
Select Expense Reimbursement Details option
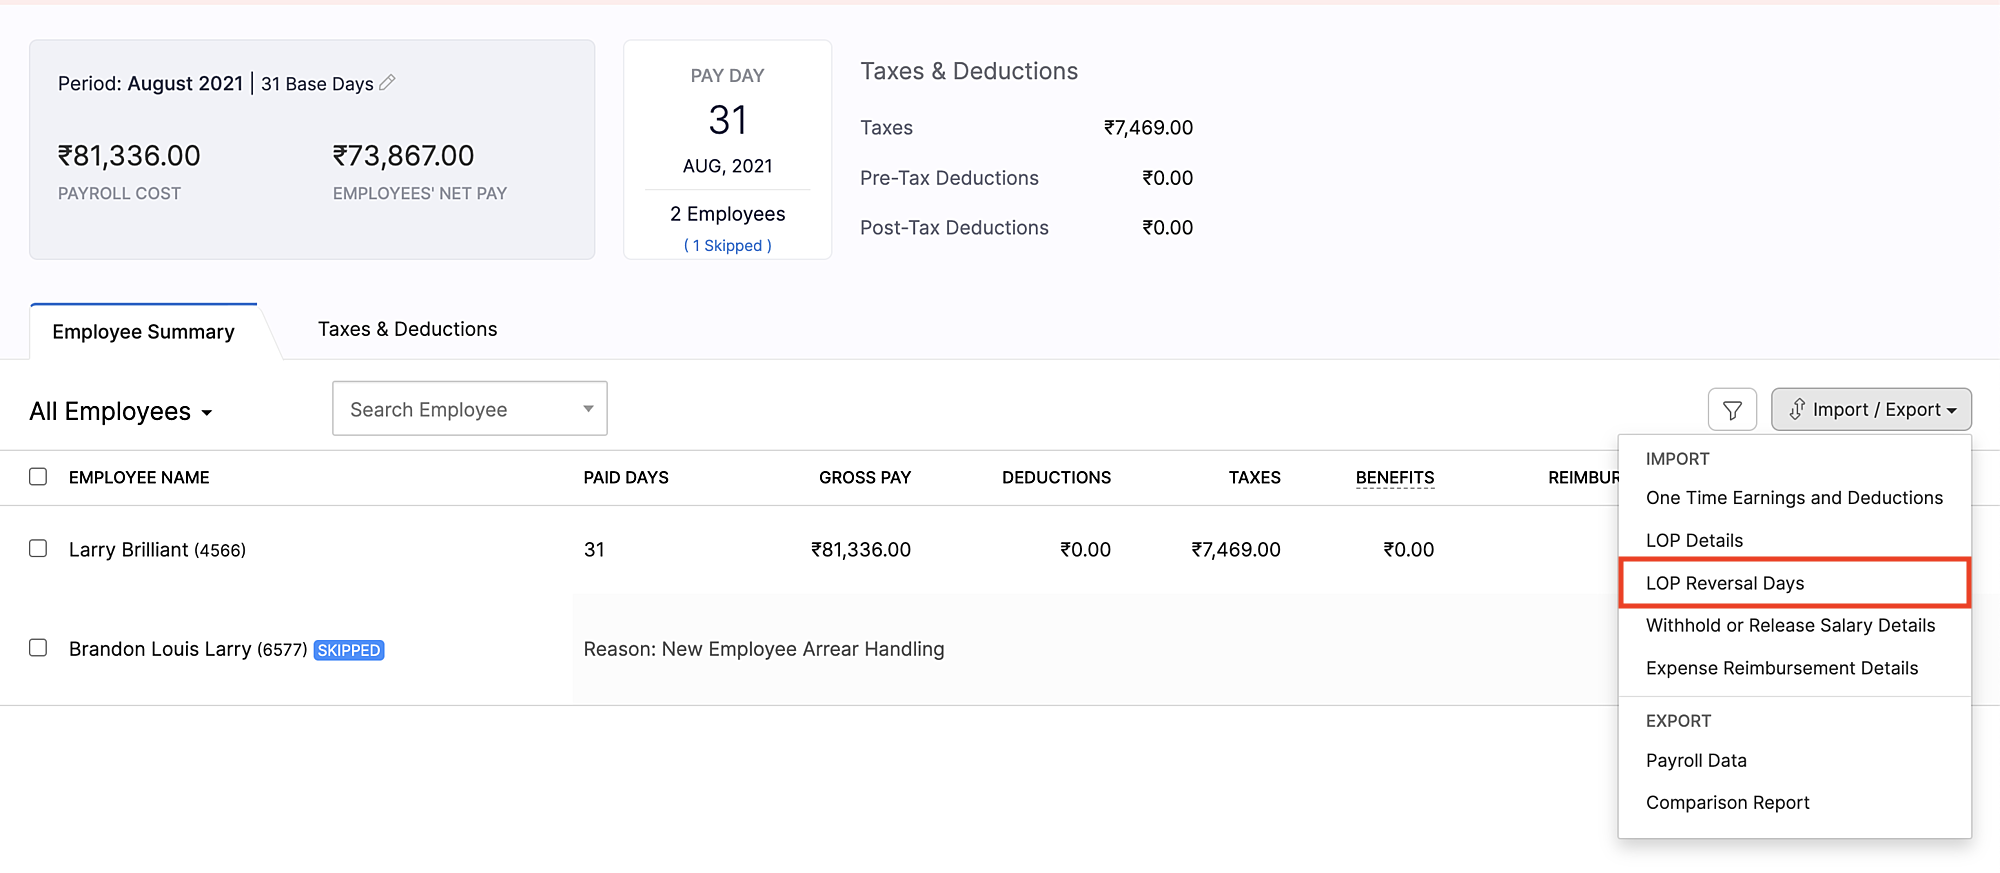click(1781, 668)
